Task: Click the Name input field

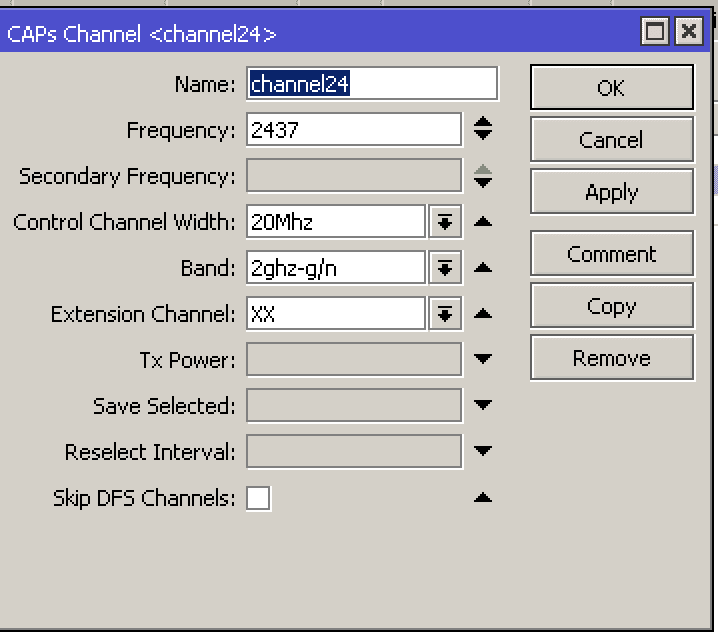Action: click(x=372, y=84)
